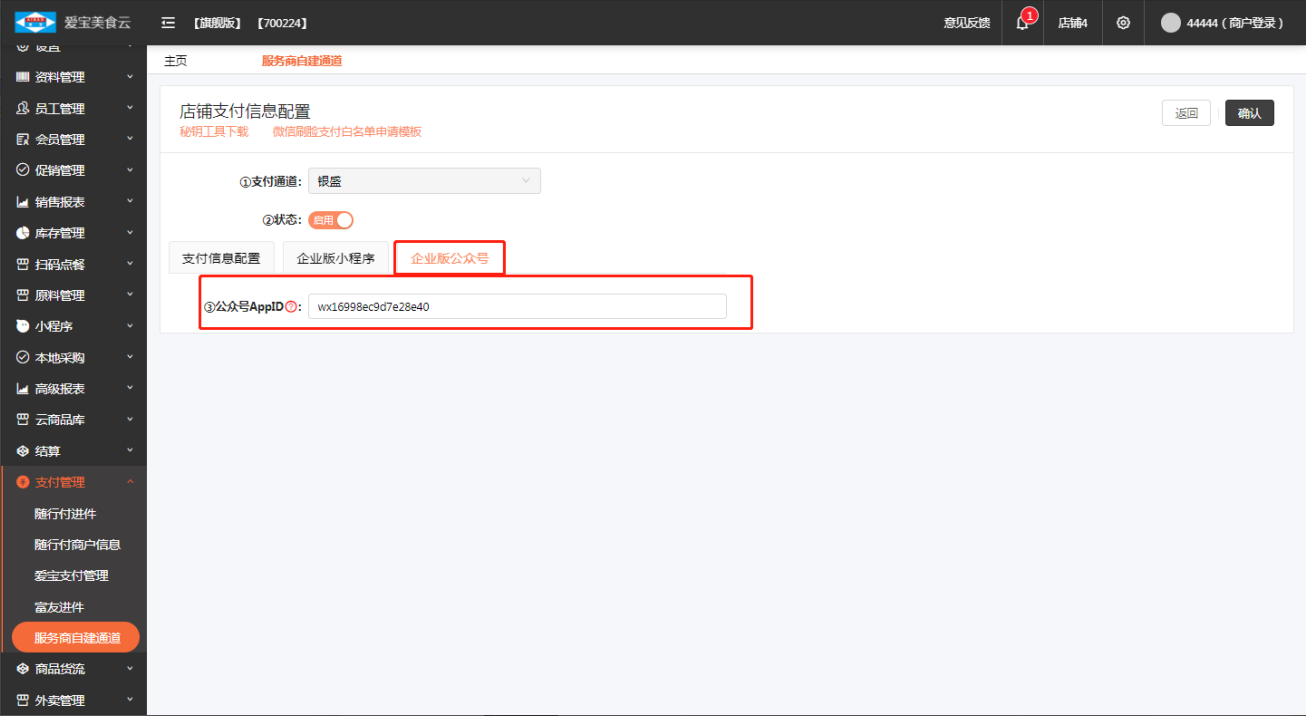Switch to the 企业版小程序 tab
This screenshot has width=1306, height=716.
pos(335,258)
